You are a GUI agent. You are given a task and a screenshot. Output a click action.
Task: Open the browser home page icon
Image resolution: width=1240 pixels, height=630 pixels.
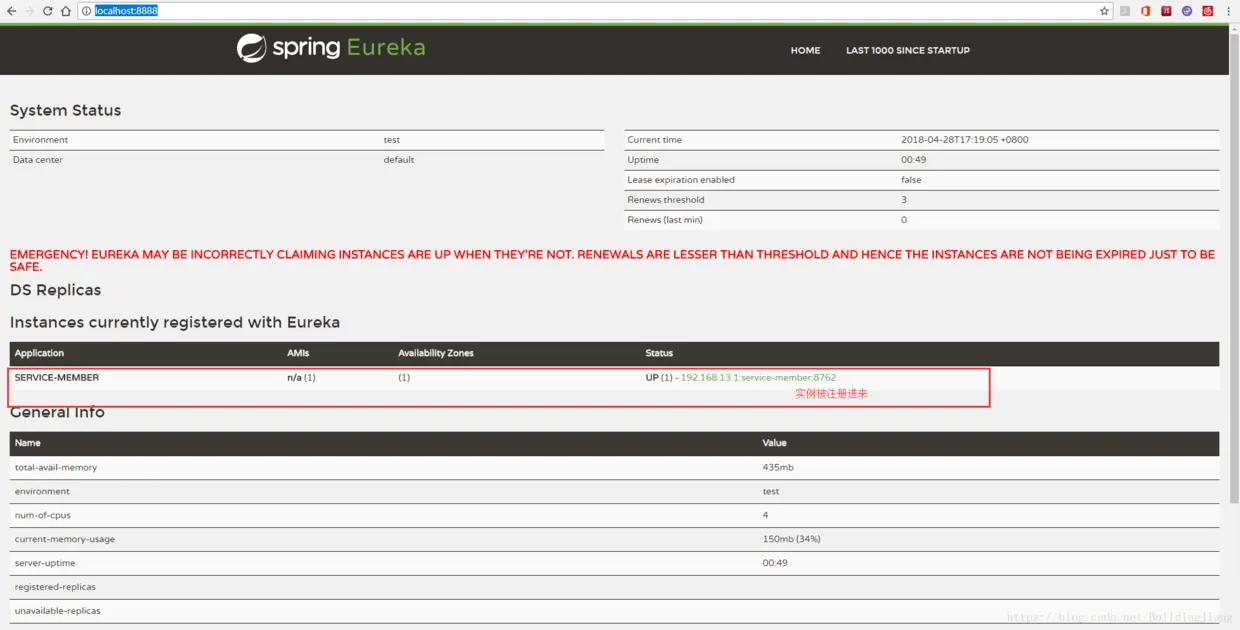pos(65,11)
